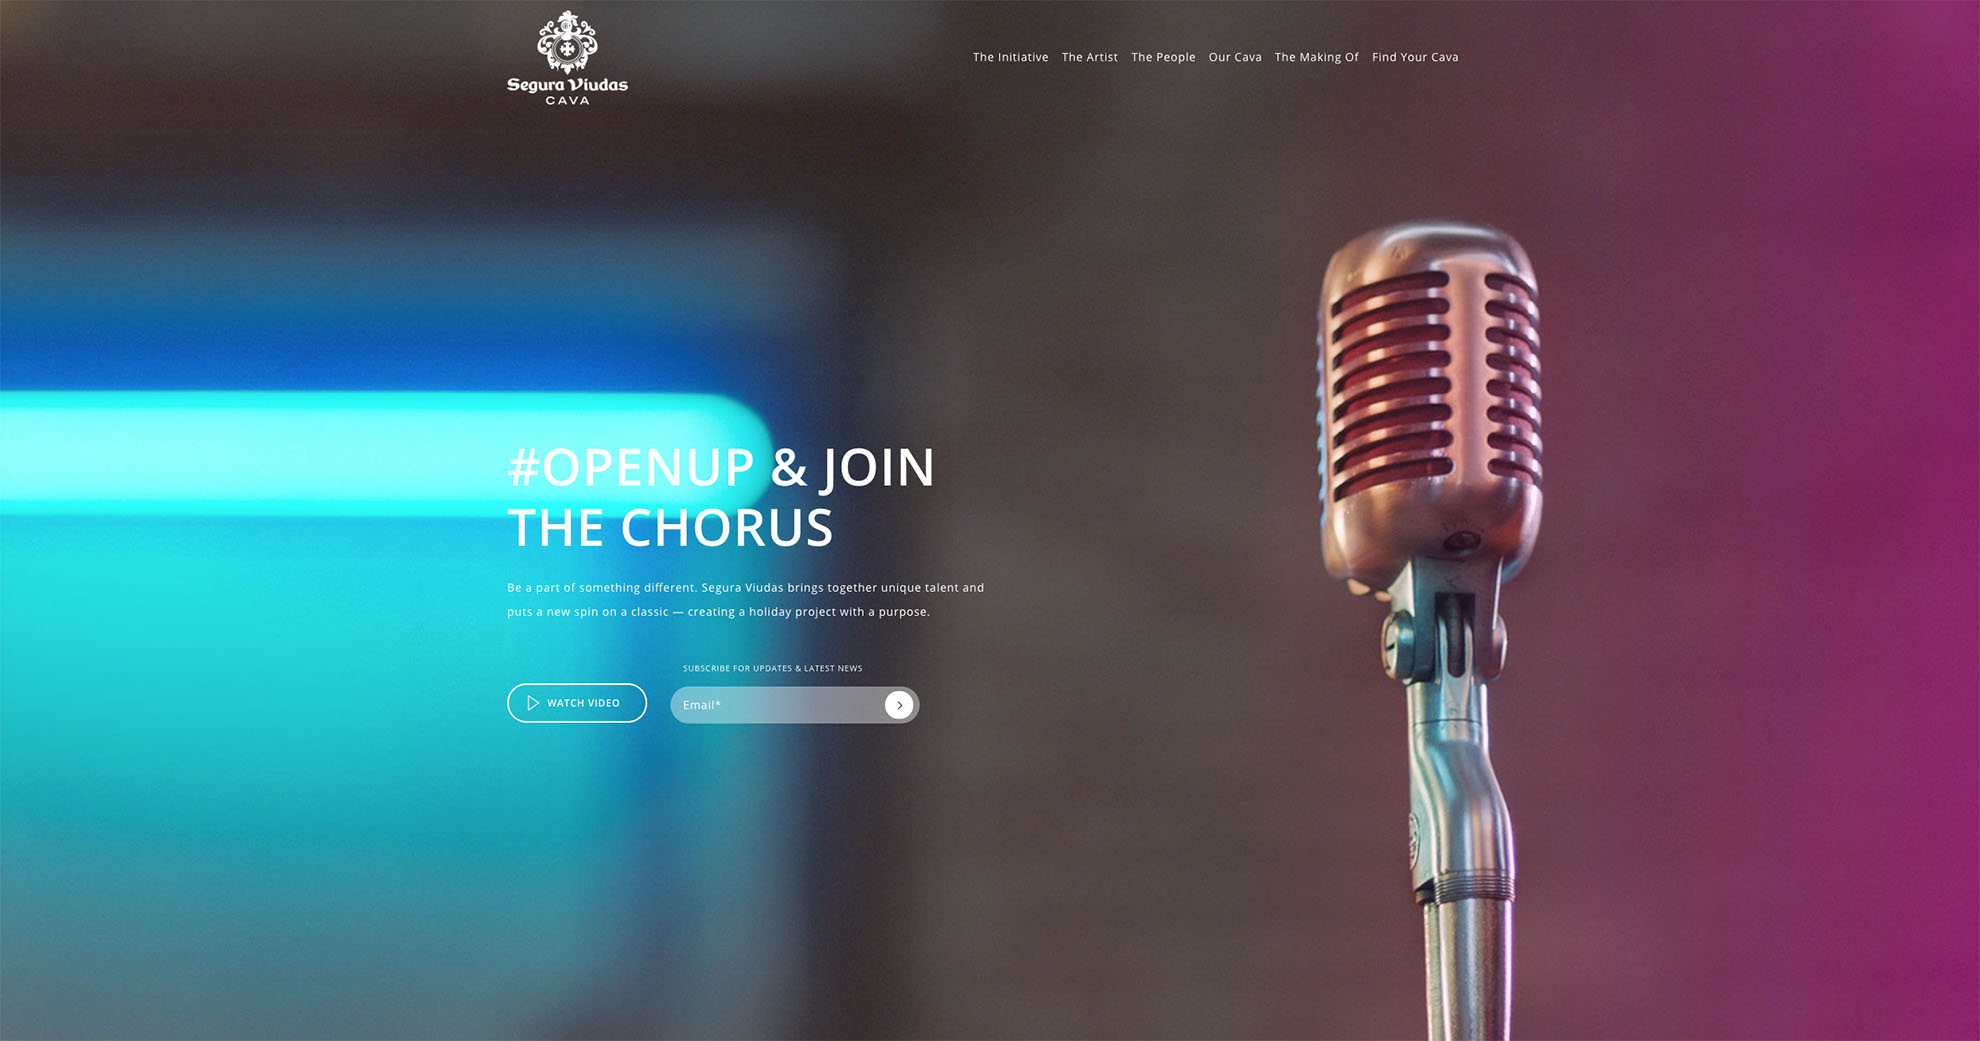Viewport: 1980px width, 1041px height.
Task: Open The Initiative menu item
Action: (x=1010, y=57)
